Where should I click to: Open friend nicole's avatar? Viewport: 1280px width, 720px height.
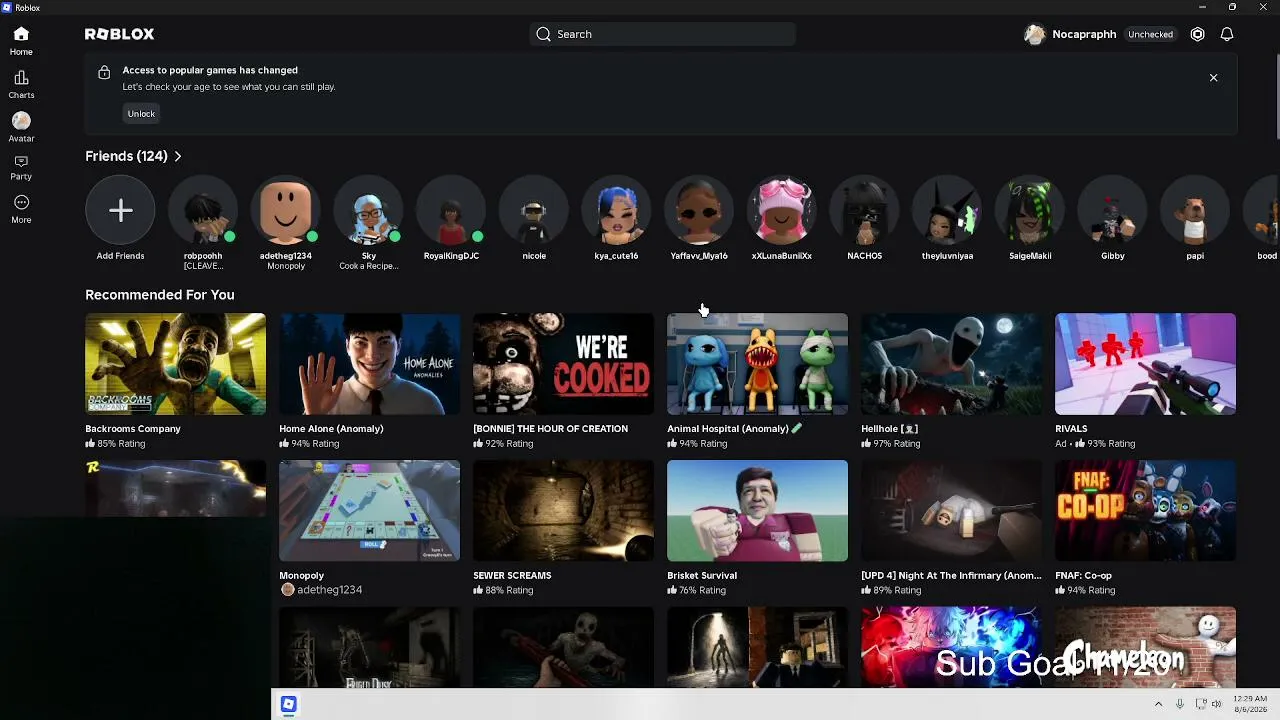coord(534,210)
